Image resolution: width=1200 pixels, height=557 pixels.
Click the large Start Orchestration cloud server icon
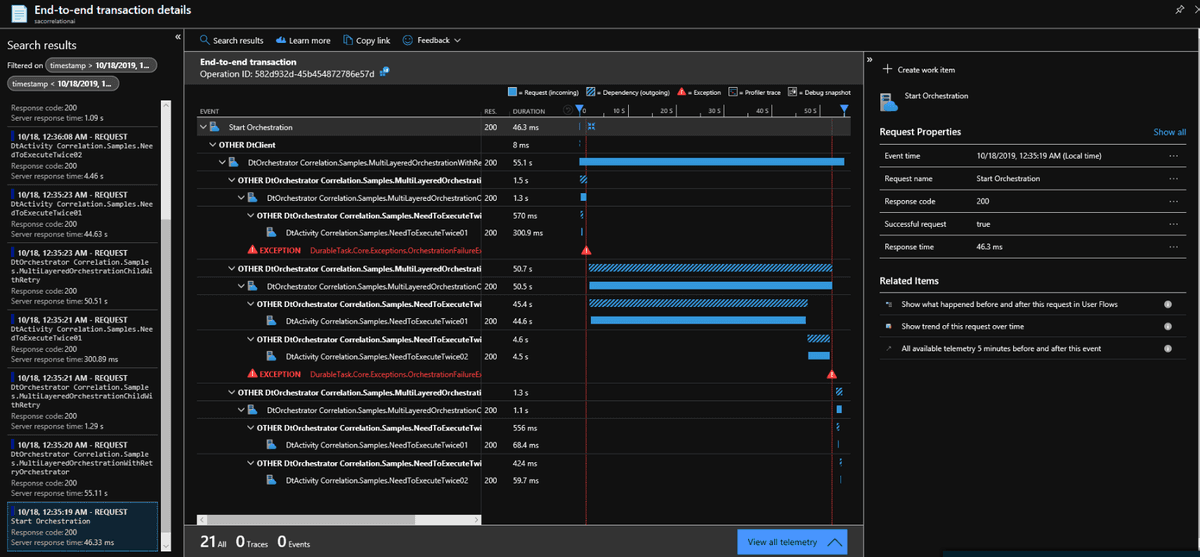888,101
